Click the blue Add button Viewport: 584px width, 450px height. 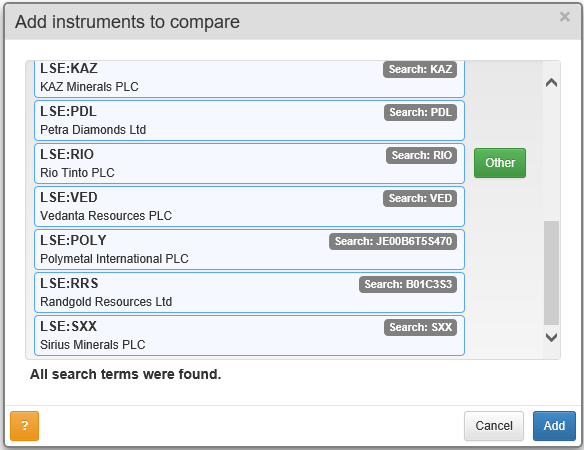(554, 425)
